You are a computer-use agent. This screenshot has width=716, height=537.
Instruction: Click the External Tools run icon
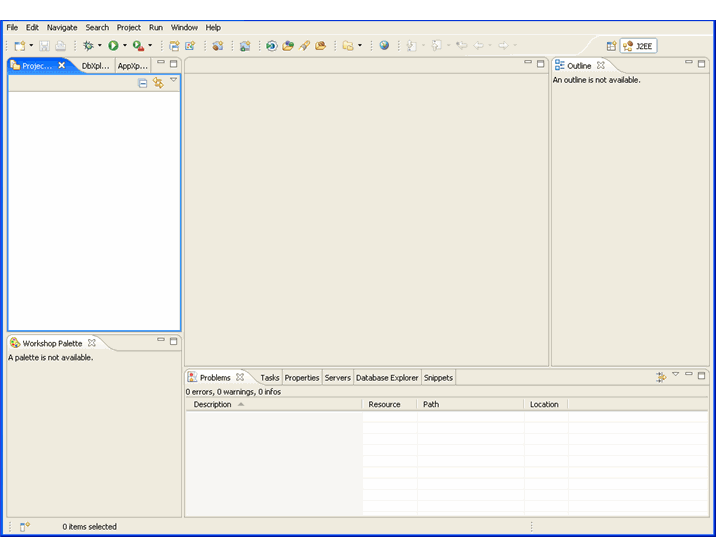click(x=138, y=46)
